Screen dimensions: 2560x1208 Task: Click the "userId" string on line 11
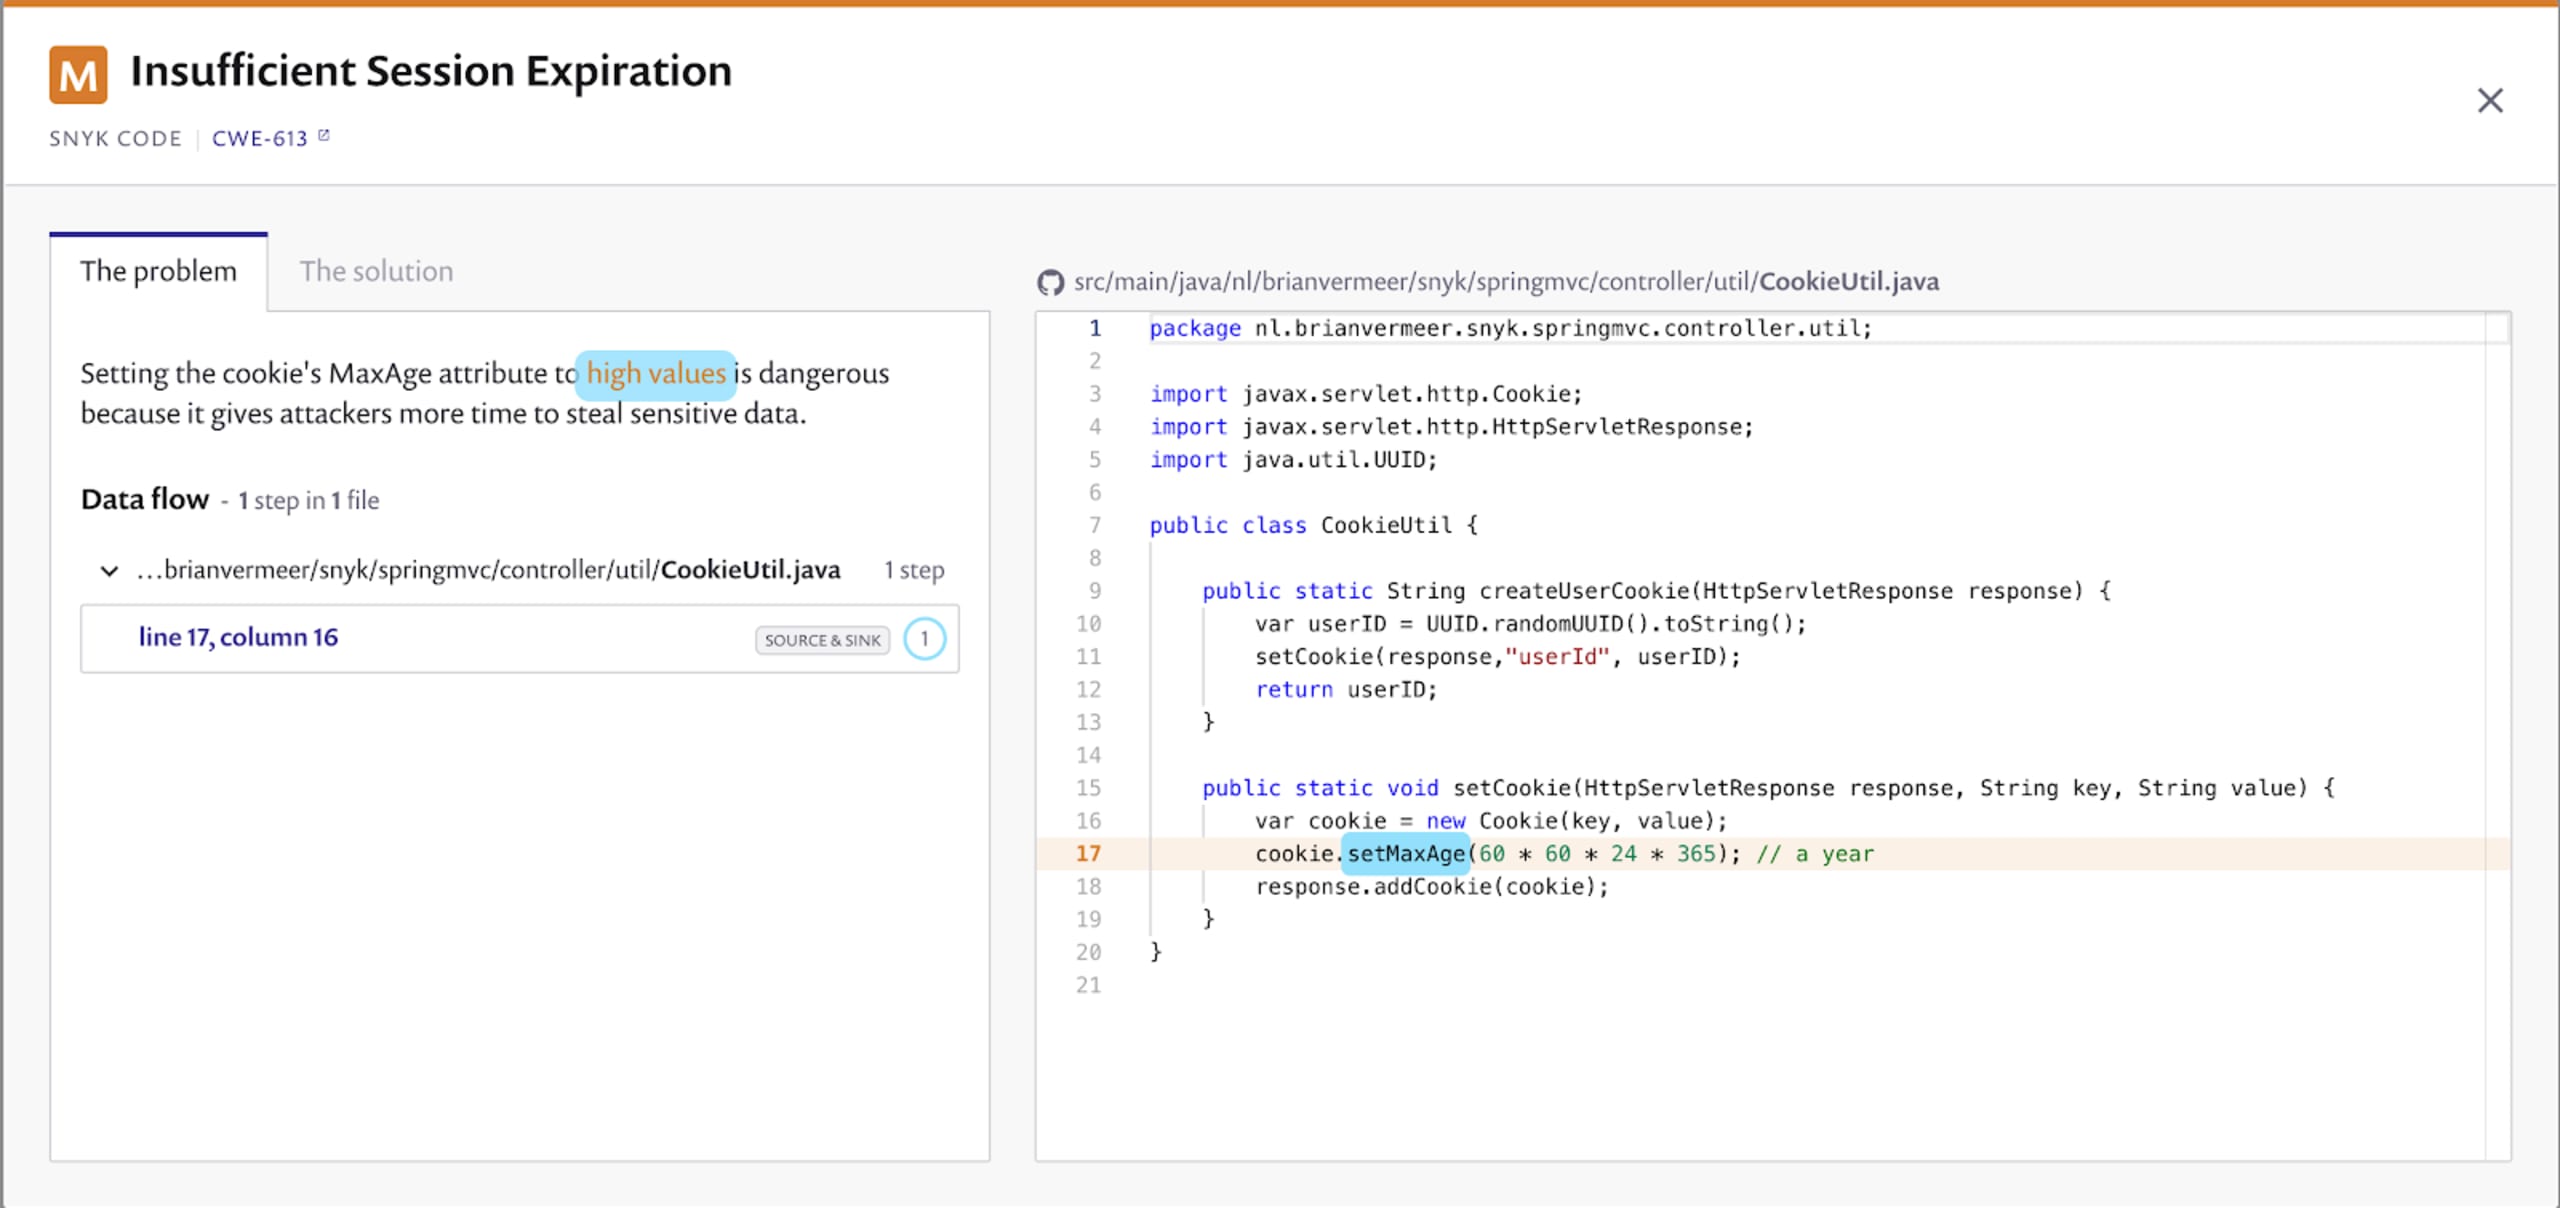click(x=1557, y=657)
